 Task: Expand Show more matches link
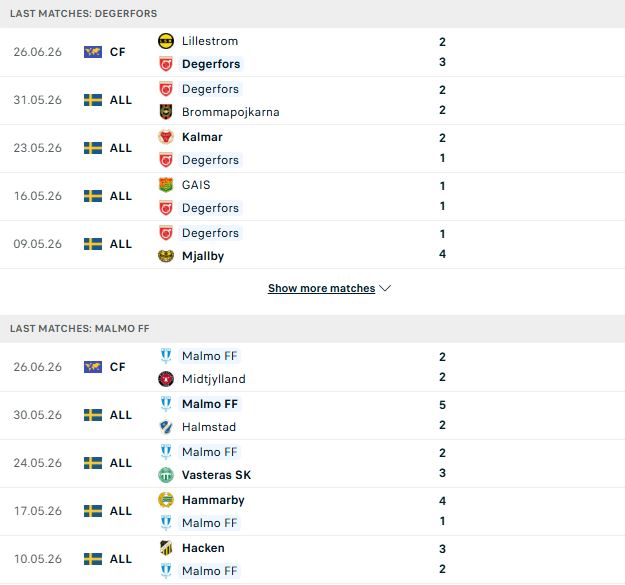321,288
